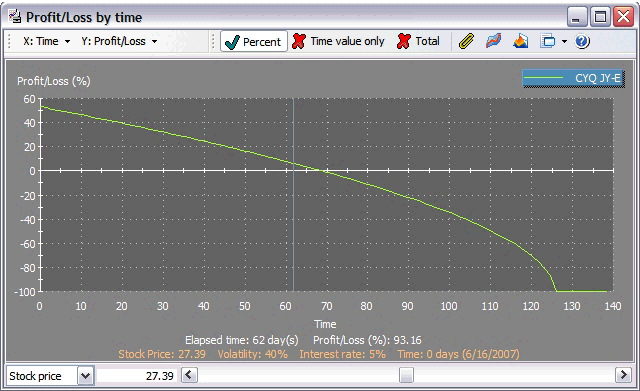Click the 'Profit/Loss (%): 93.16' readout

367,340
